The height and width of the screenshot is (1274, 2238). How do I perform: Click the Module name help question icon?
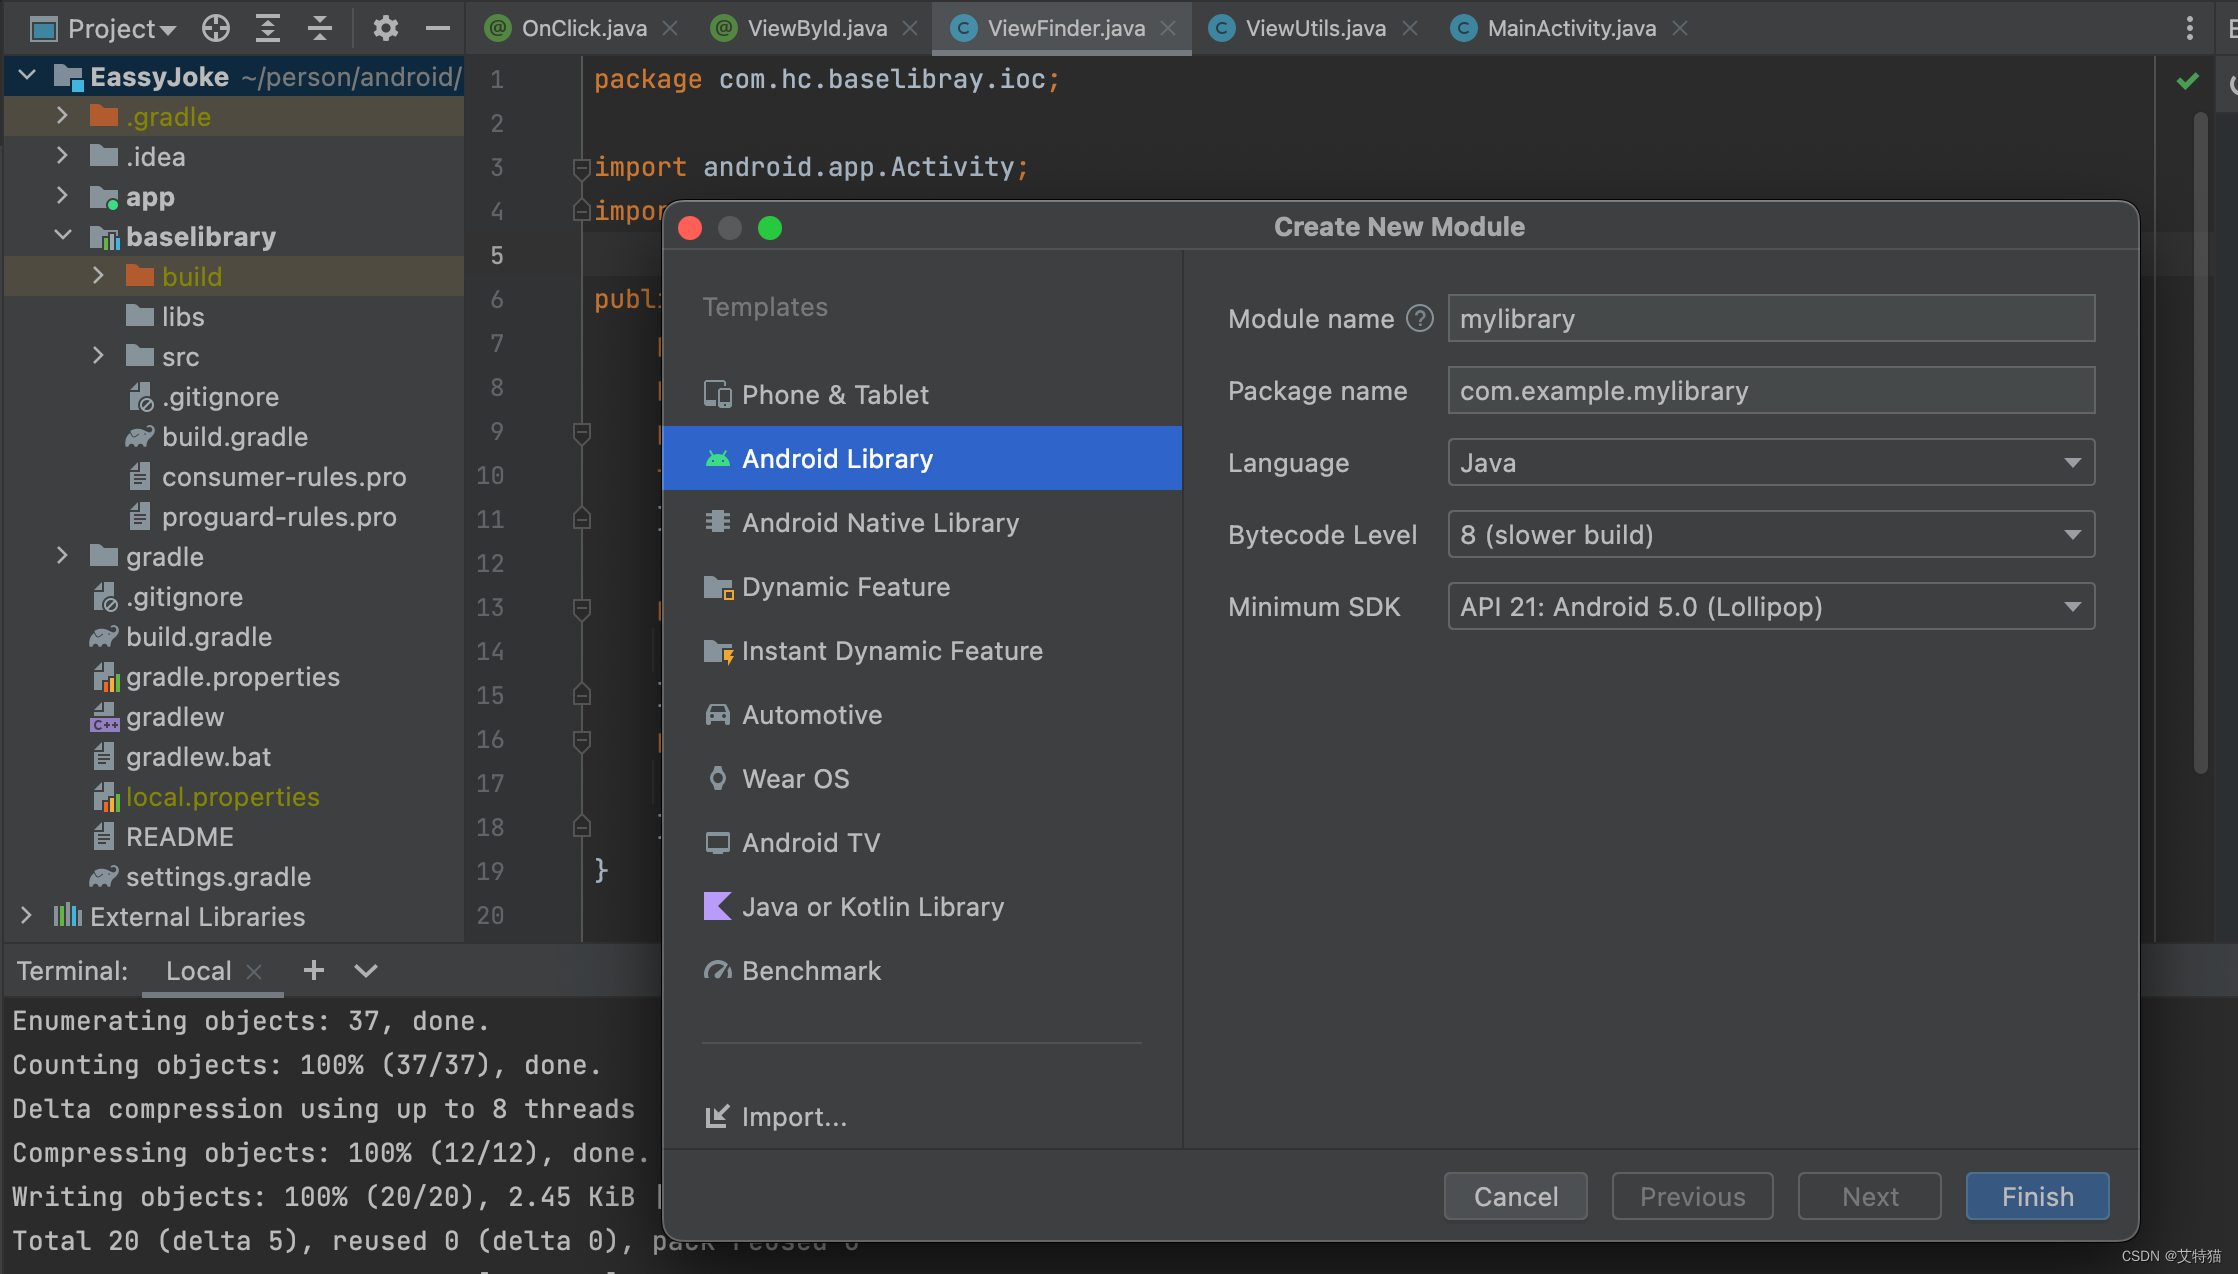1419,319
